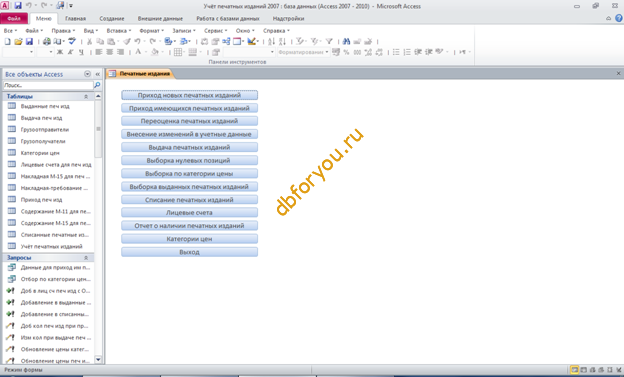The height and width of the screenshot is (377, 624).
Task: Click the Выход button
Action: (x=189, y=252)
